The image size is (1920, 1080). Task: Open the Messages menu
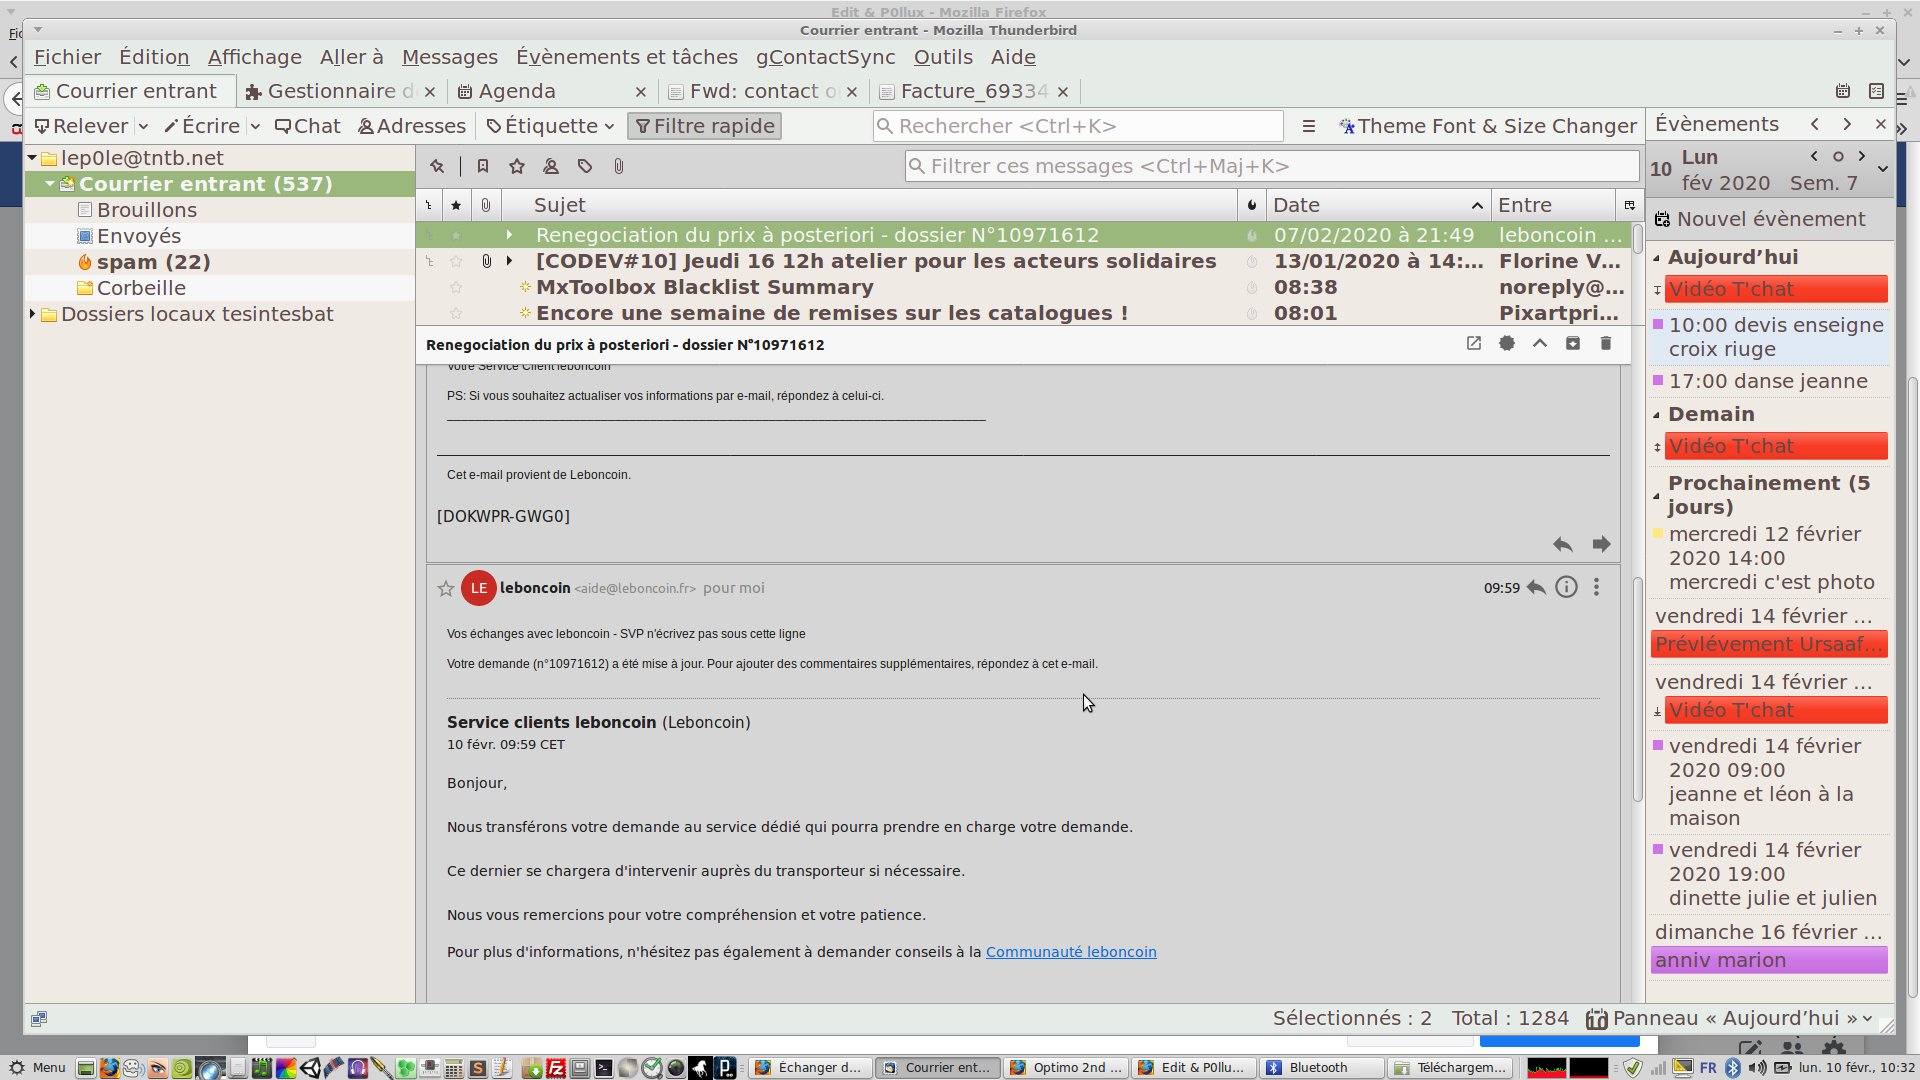coord(449,58)
